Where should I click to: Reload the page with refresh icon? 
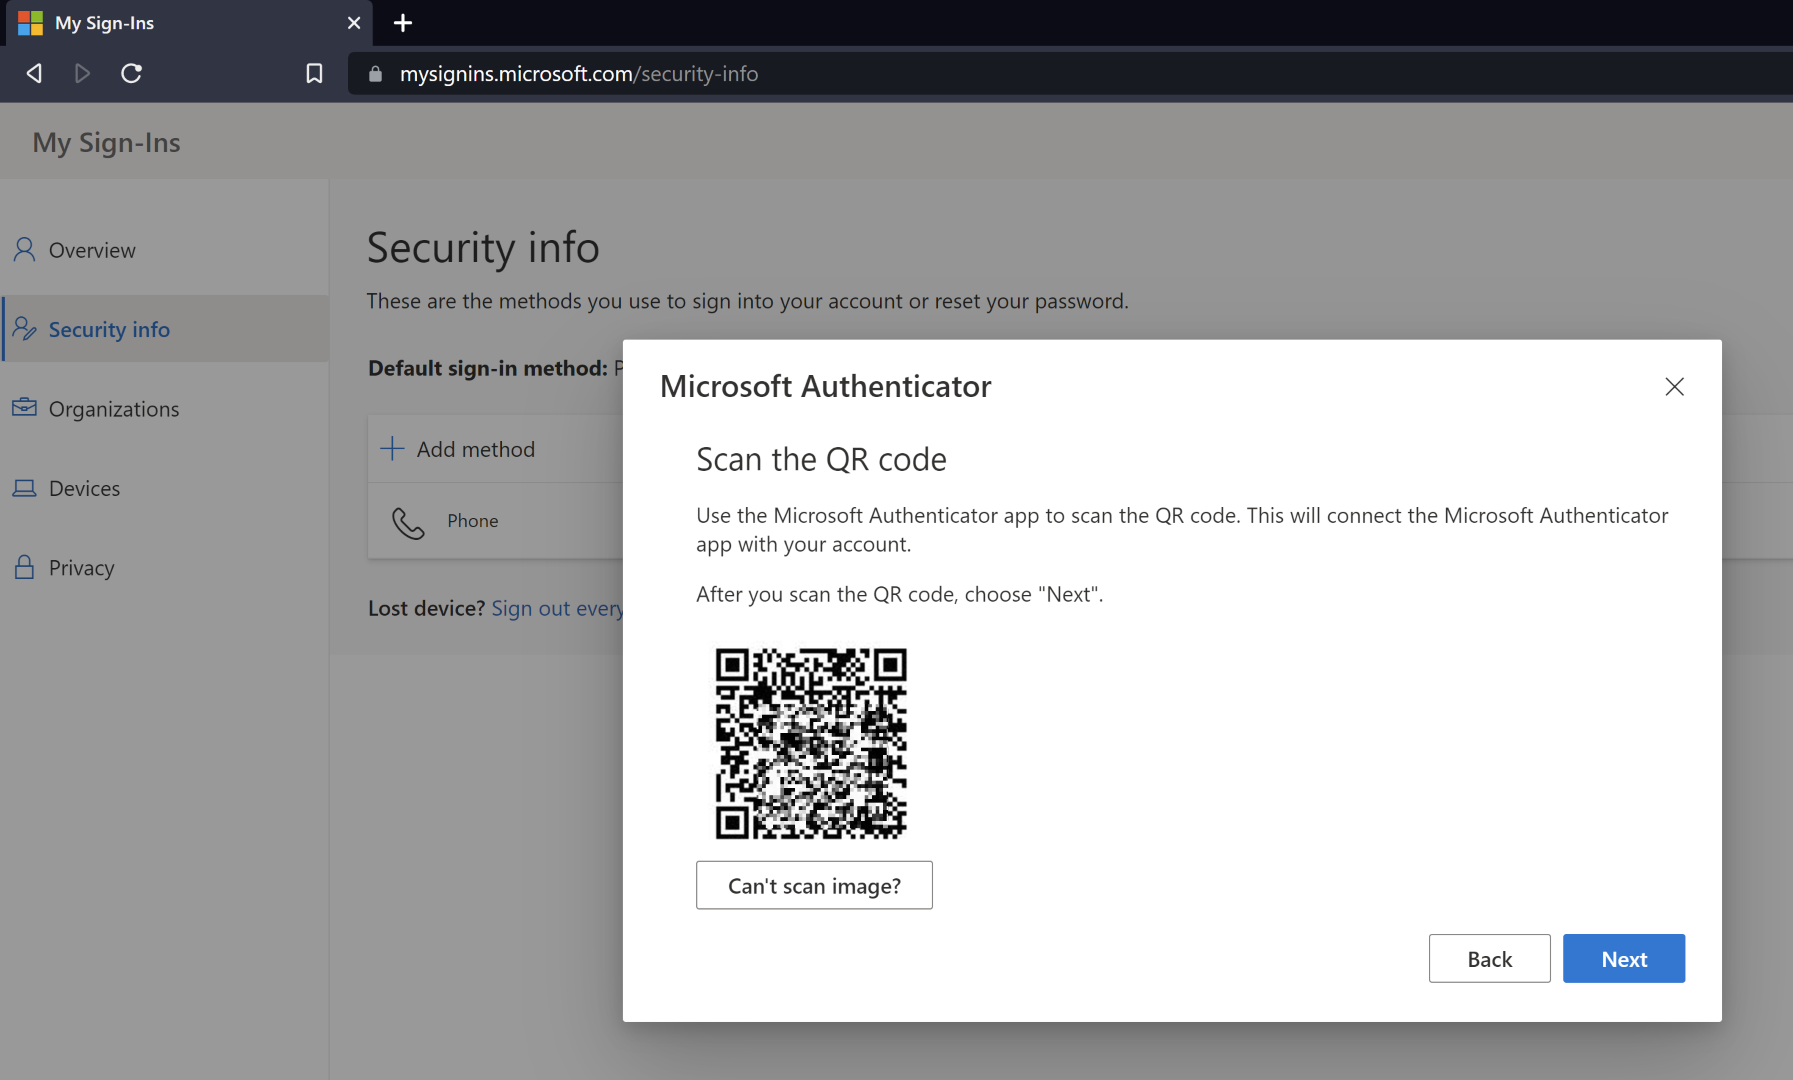pos(131,73)
